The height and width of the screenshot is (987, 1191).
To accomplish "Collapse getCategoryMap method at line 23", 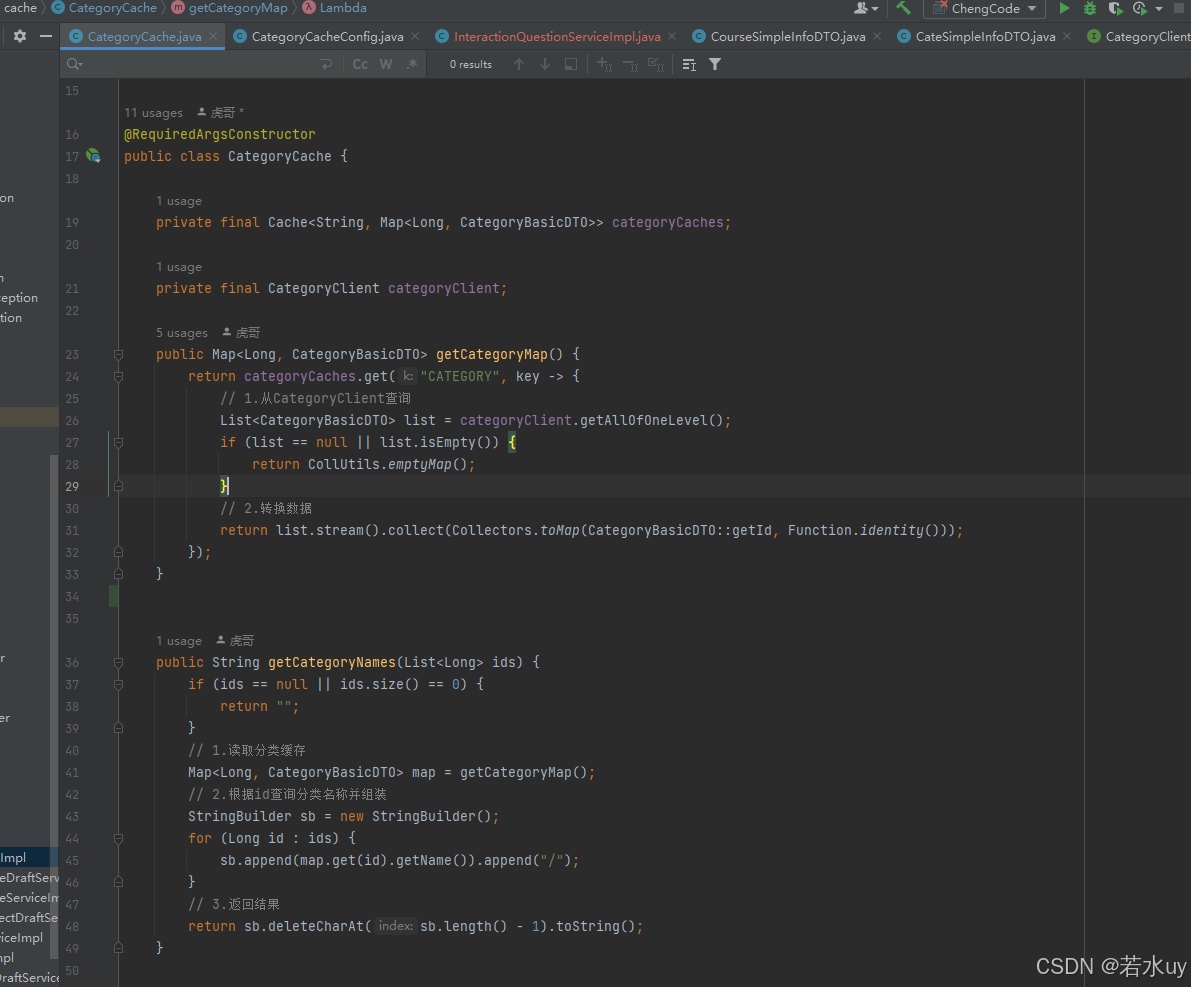I will coord(118,355).
